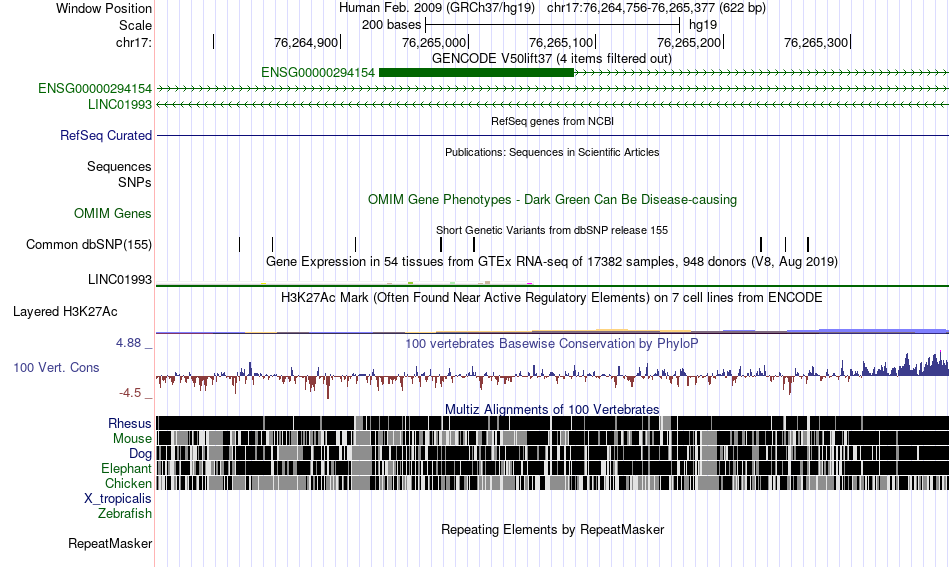
Task: Click the Common dbSNP(155) track label
Action: click(x=89, y=244)
